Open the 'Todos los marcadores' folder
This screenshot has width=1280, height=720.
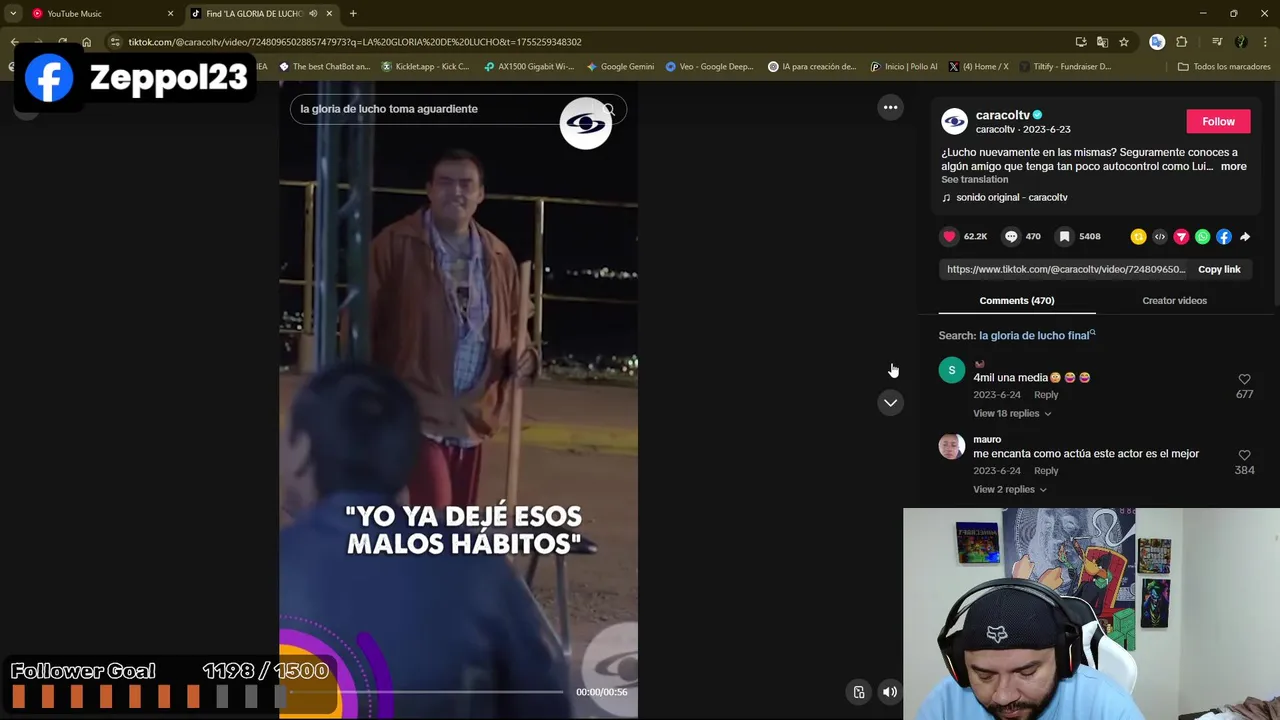point(1224,67)
